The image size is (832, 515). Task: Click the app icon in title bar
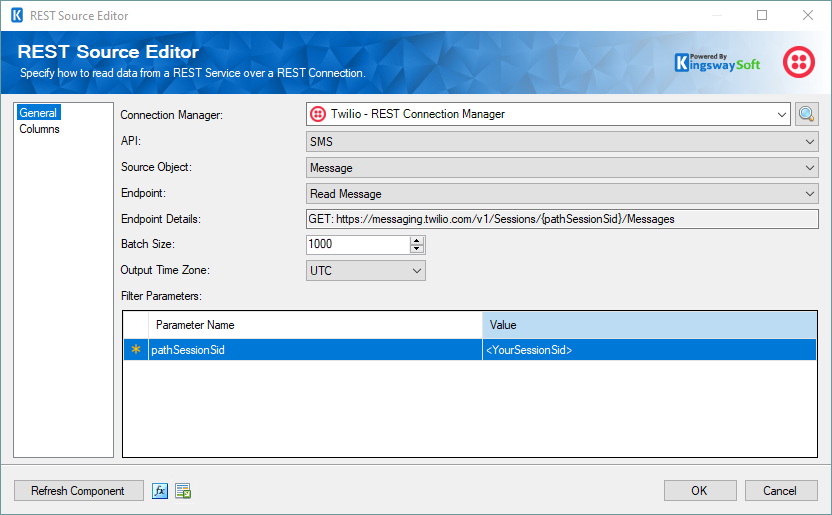17,15
